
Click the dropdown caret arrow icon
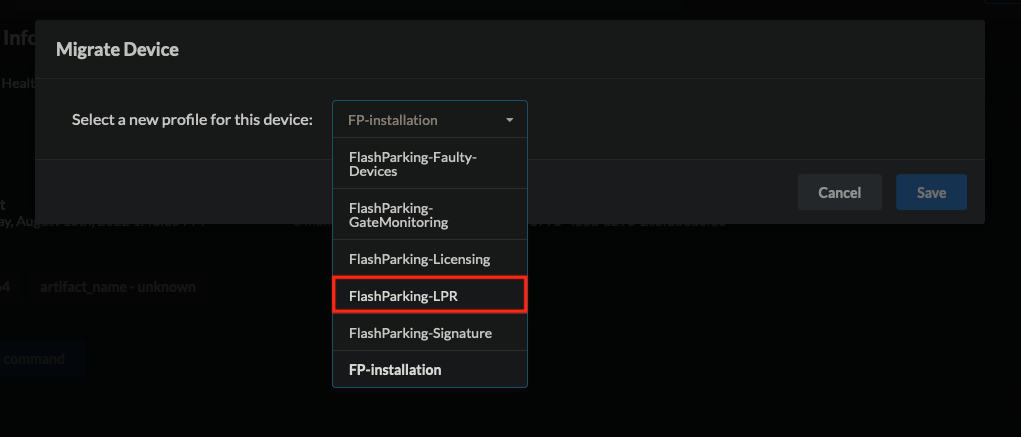point(509,120)
